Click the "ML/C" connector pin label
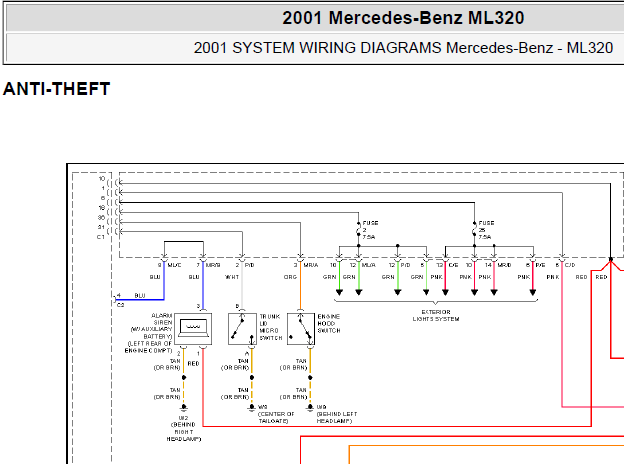The width and height of the screenshot is (624, 464). tap(174, 265)
